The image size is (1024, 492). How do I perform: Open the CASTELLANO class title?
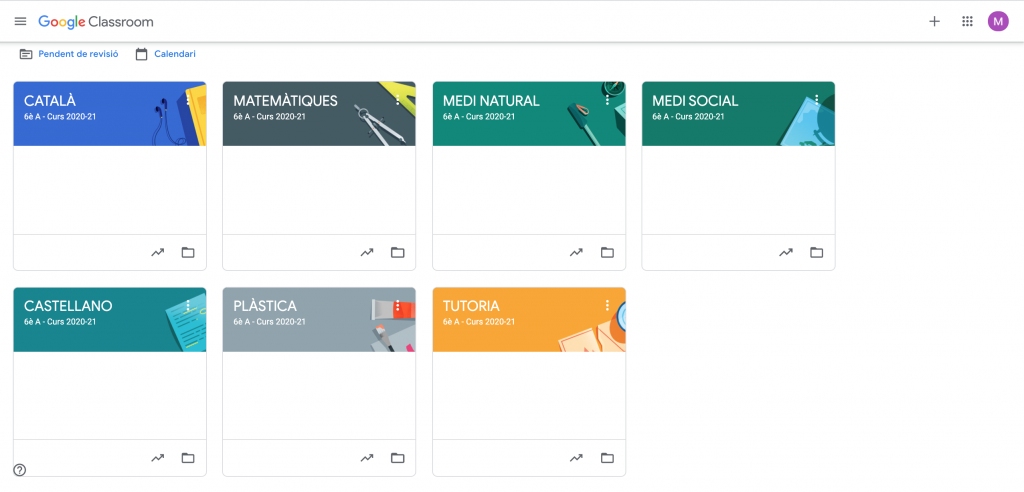[68, 306]
